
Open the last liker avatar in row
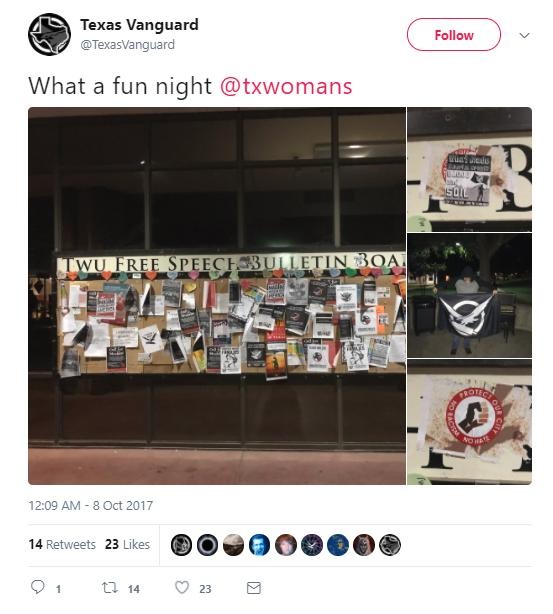(390, 545)
